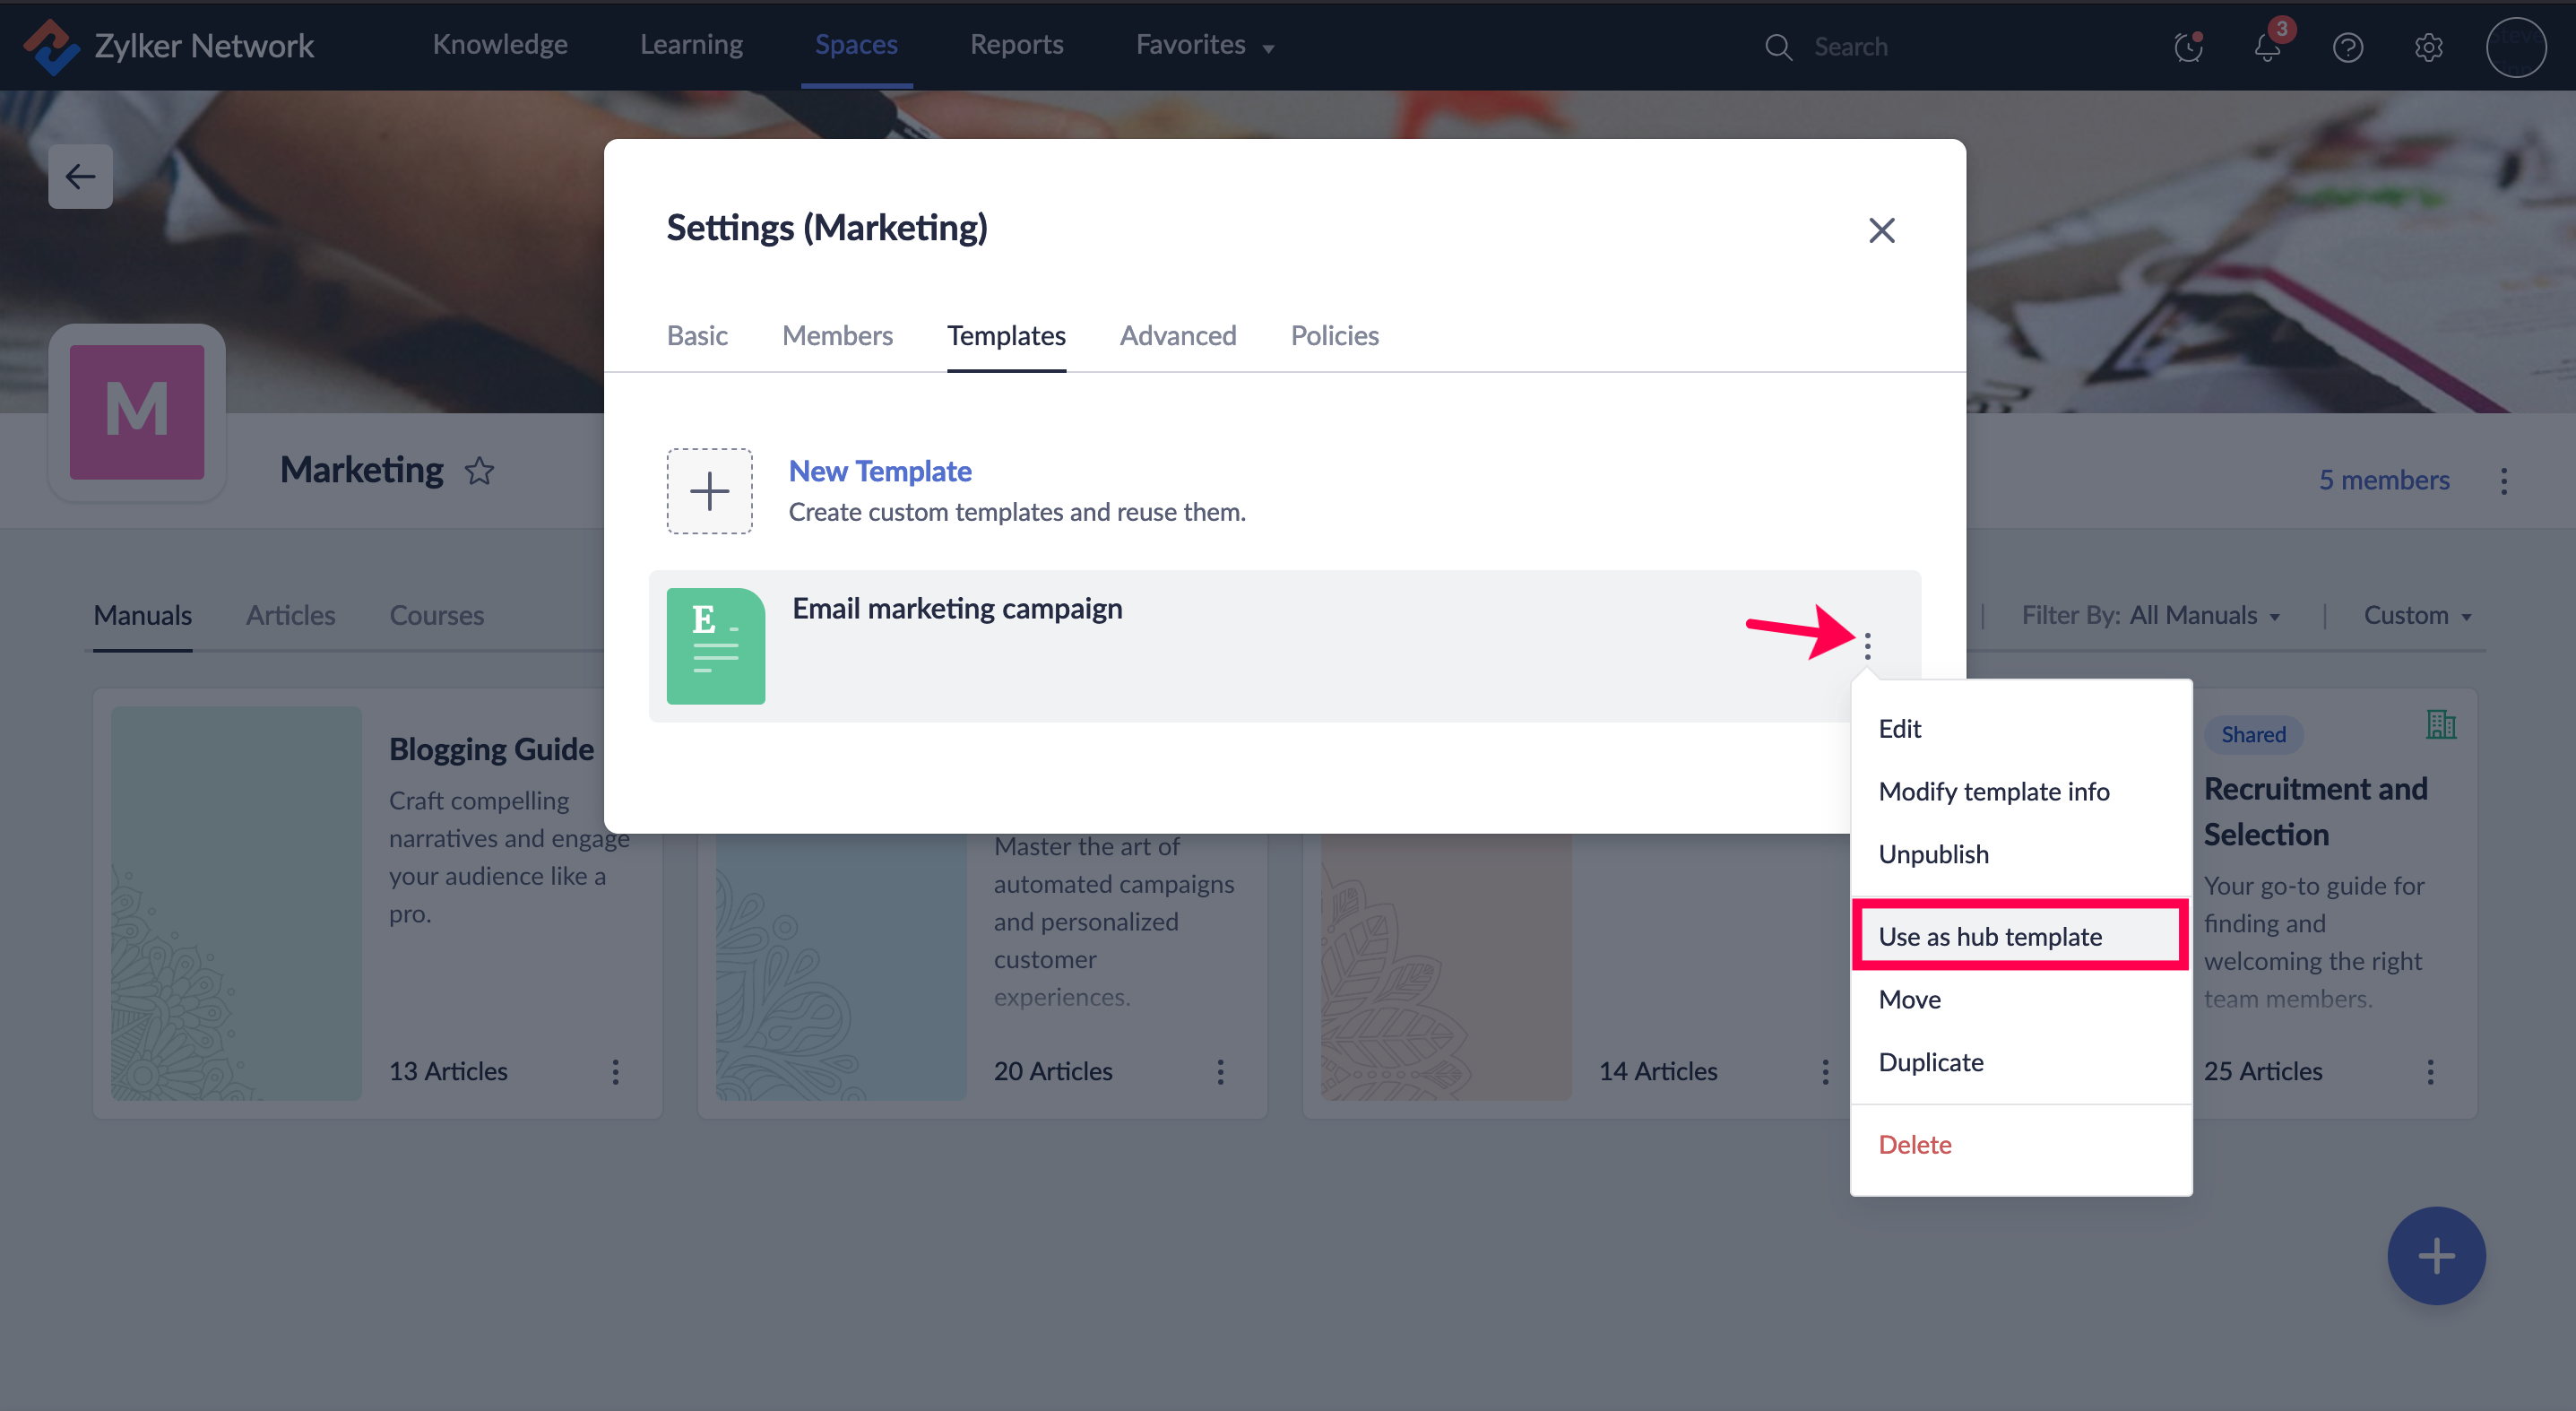Open Email marketing campaign three-dot menu
This screenshot has width=2576, height=1411.
coord(1867,646)
